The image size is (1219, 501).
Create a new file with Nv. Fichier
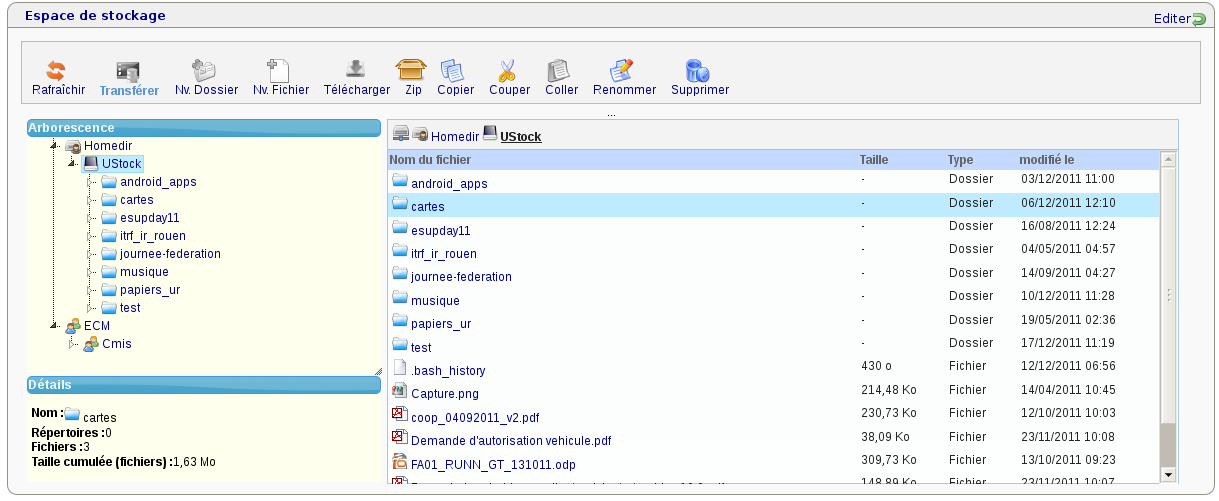point(279,71)
